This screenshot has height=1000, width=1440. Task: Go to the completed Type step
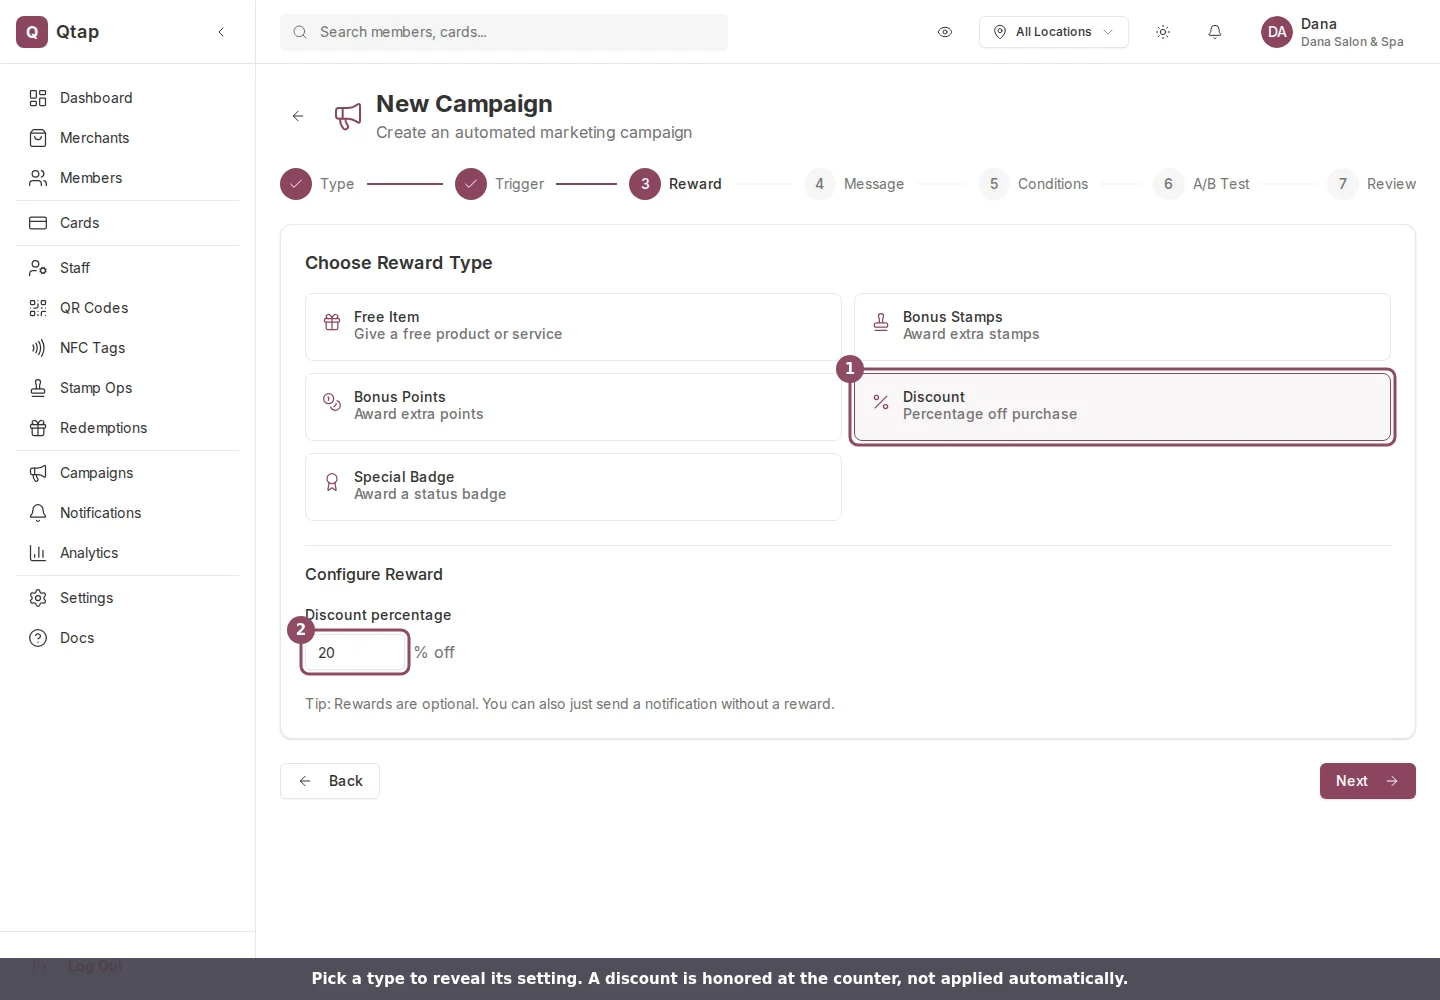(317, 184)
